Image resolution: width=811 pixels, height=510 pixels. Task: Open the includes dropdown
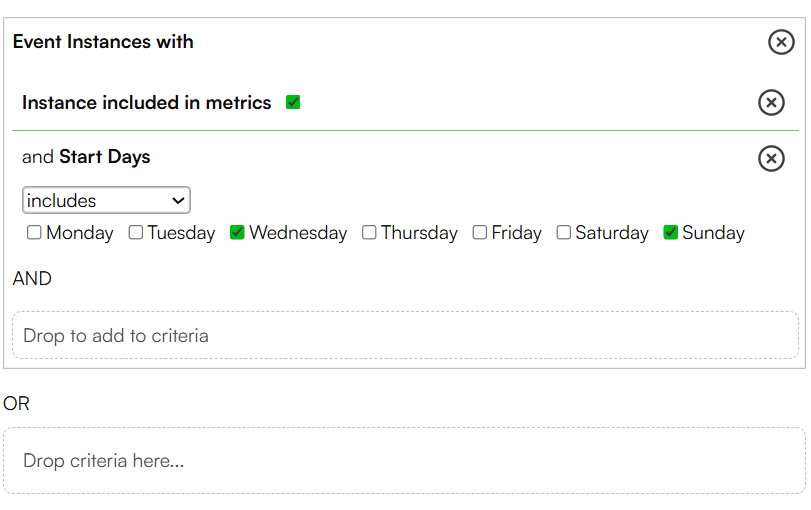click(x=106, y=200)
